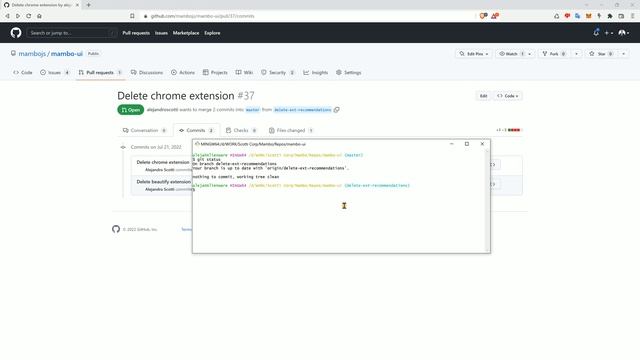Open Issues in GitHub top navigation

click(161, 33)
